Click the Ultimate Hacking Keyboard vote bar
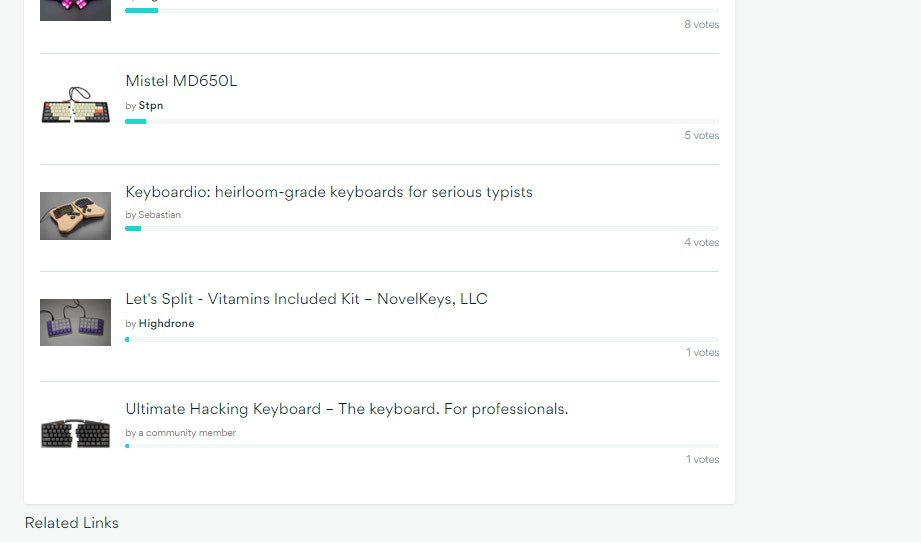 (421, 446)
